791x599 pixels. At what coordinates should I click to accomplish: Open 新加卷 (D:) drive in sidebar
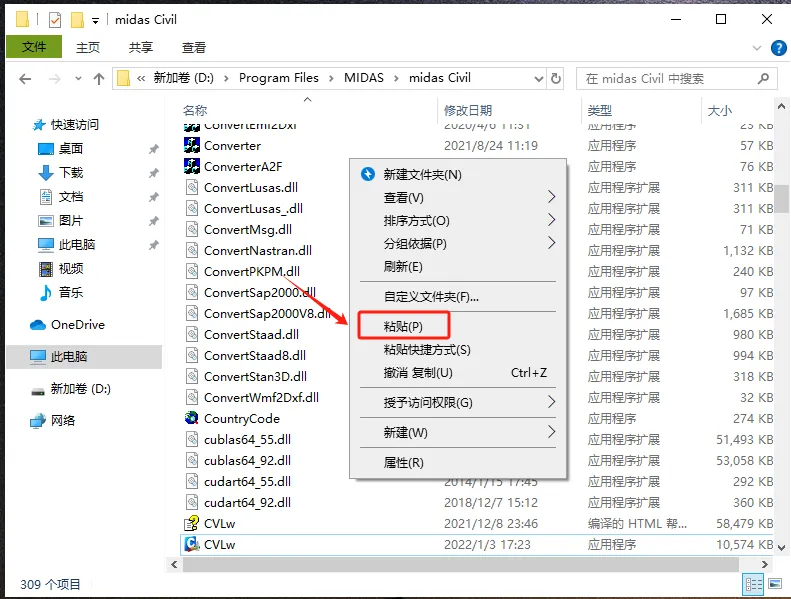(x=70, y=389)
